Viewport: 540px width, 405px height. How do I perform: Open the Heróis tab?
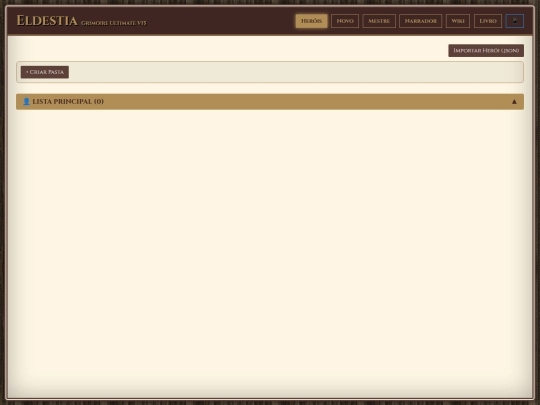coord(311,21)
